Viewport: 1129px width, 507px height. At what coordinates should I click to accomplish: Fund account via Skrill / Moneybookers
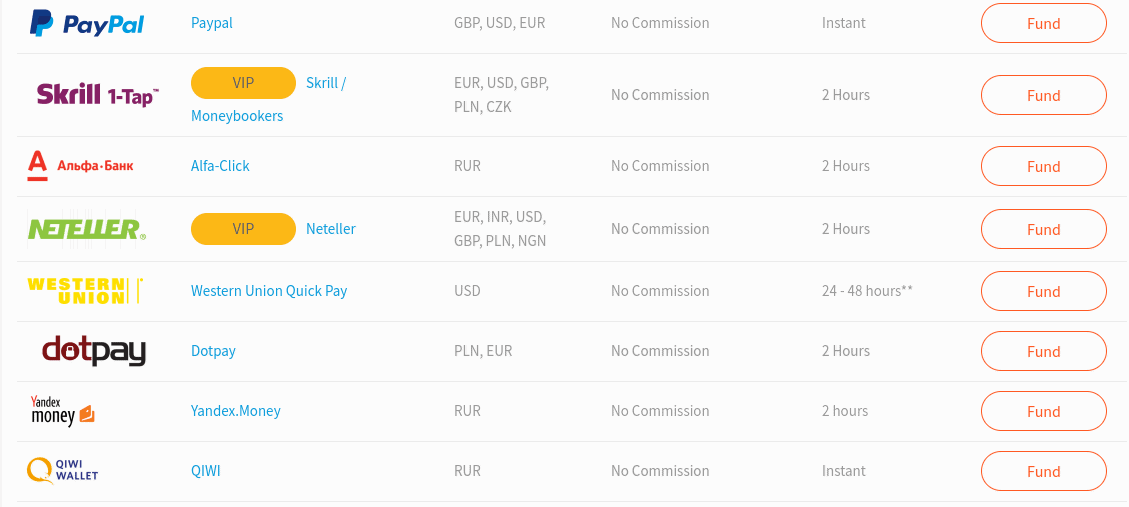coord(1043,95)
